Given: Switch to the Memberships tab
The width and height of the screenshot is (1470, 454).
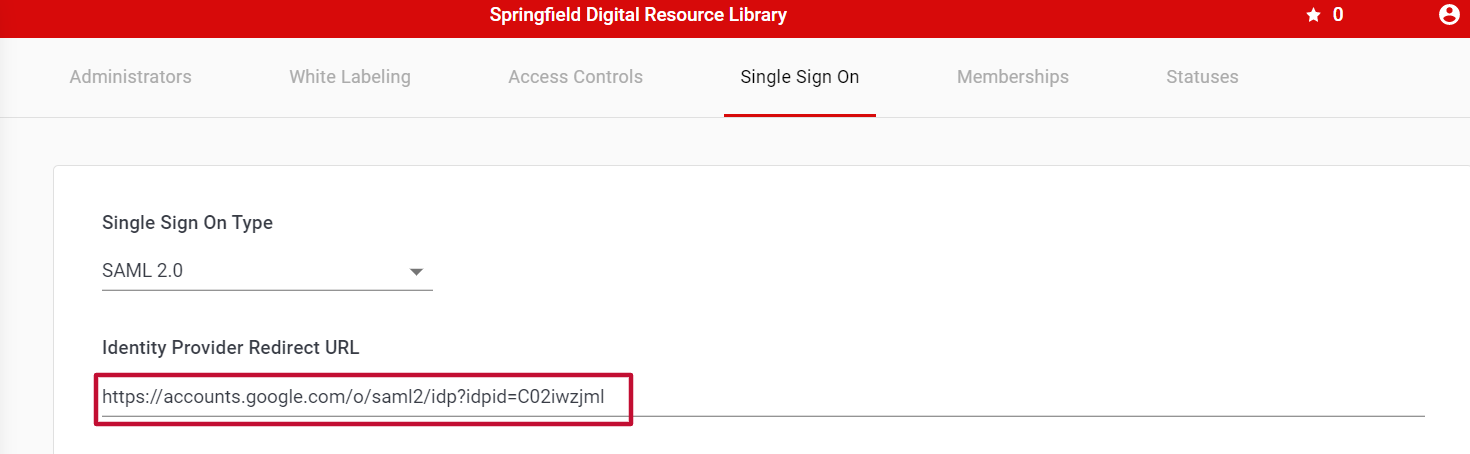Looking at the screenshot, I should click(x=1013, y=77).
